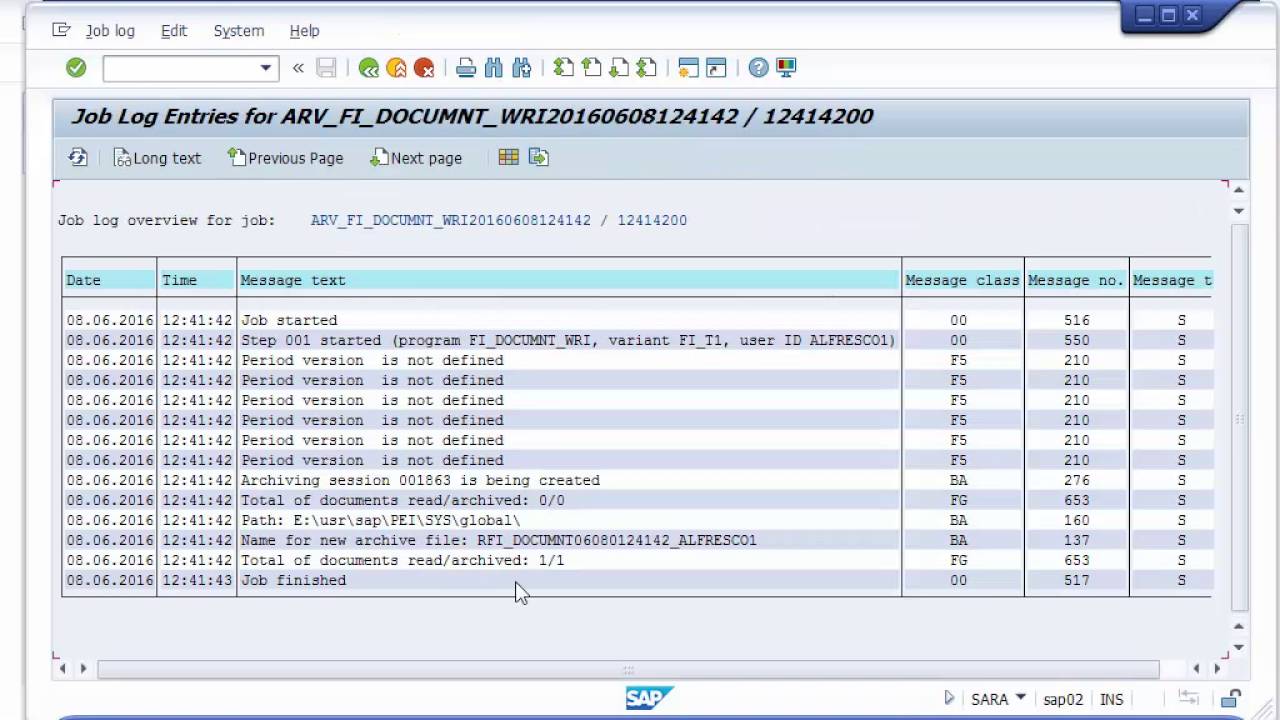Click message number 137
The width and height of the screenshot is (1280, 720).
click(1076, 540)
